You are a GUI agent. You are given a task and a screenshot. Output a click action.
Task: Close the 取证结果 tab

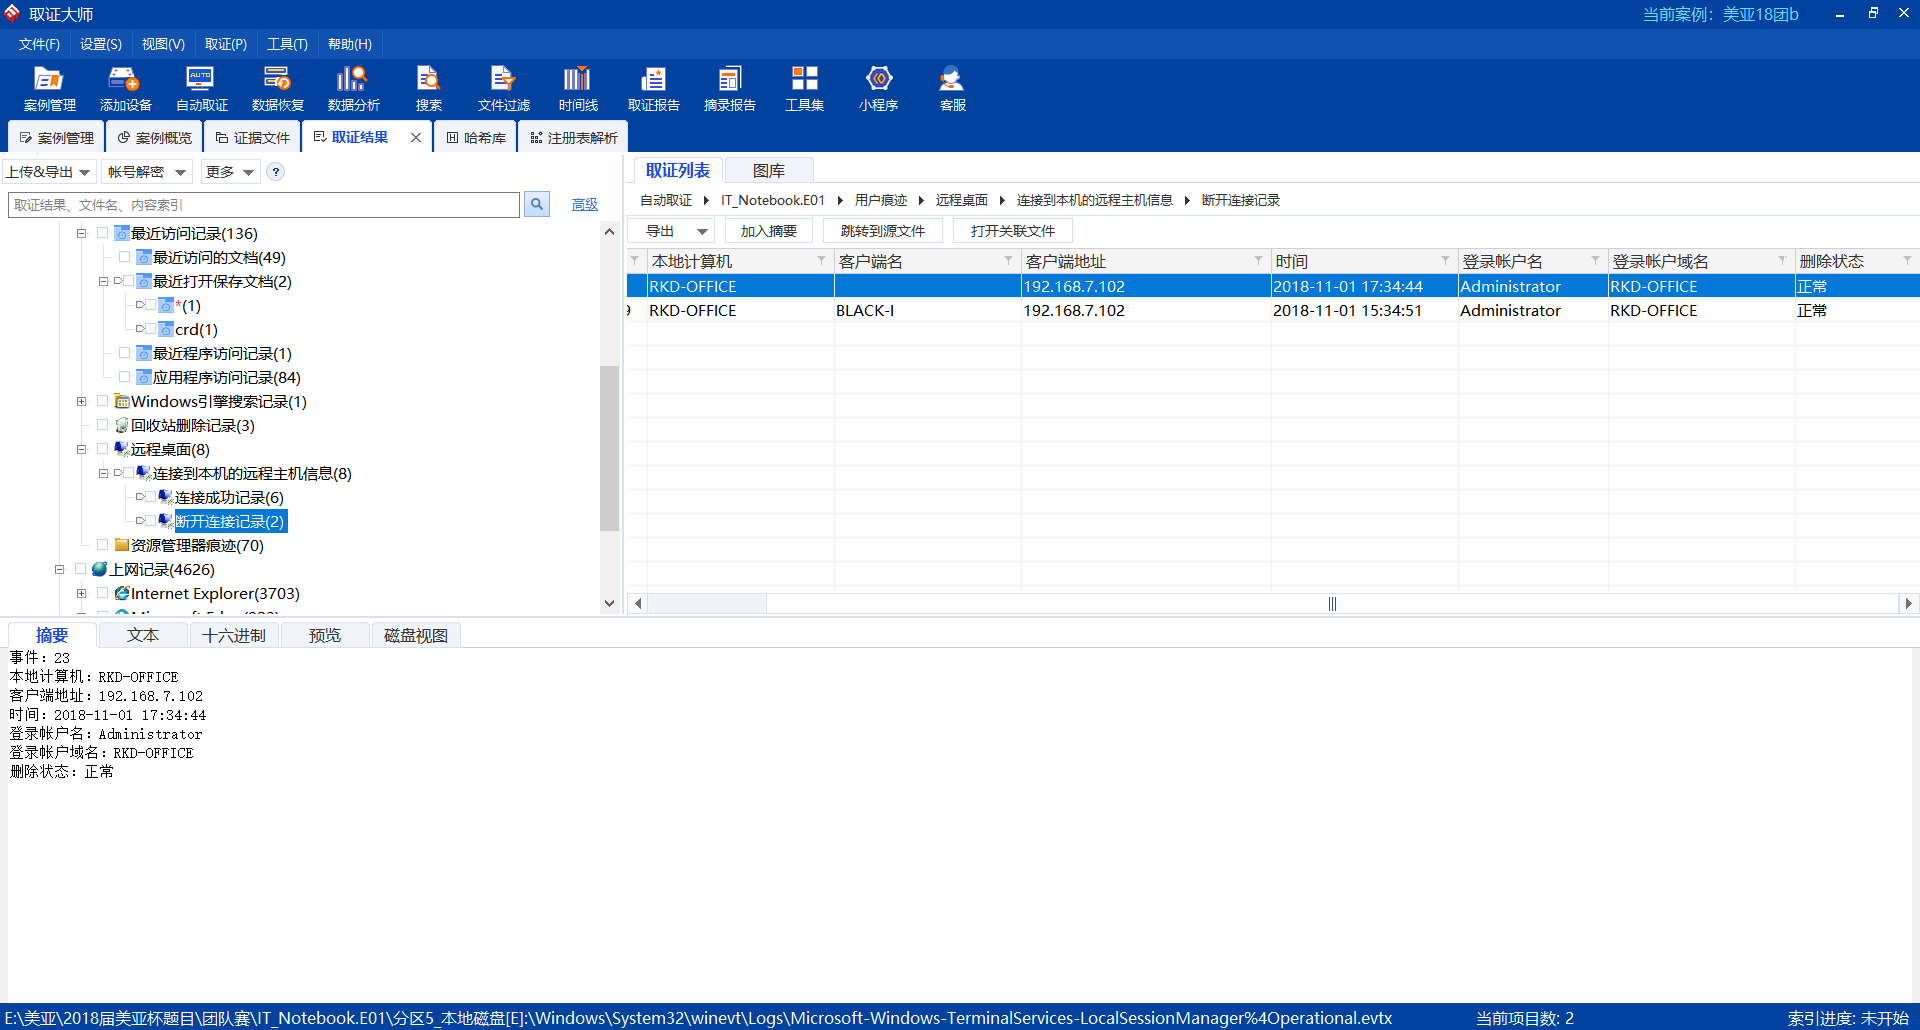(x=416, y=138)
